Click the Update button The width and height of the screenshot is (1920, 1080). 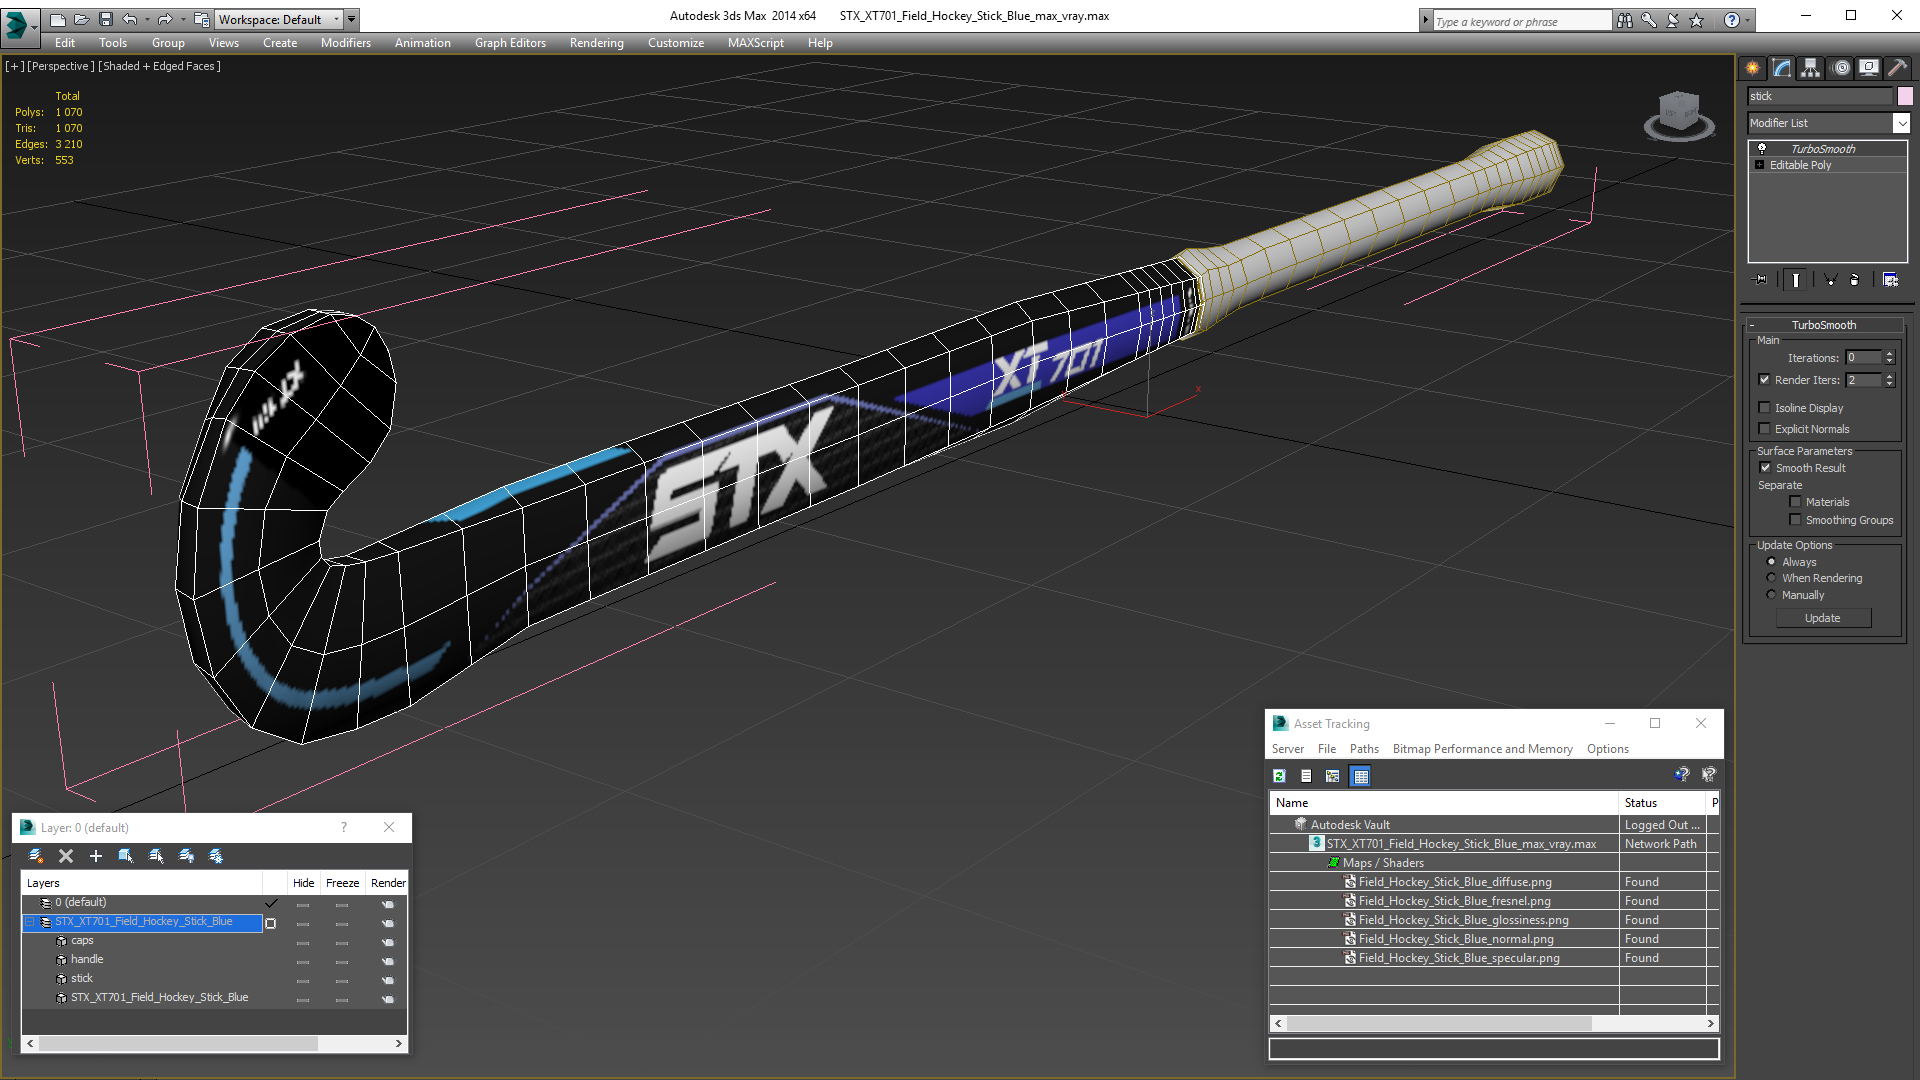(x=1823, y=618)
